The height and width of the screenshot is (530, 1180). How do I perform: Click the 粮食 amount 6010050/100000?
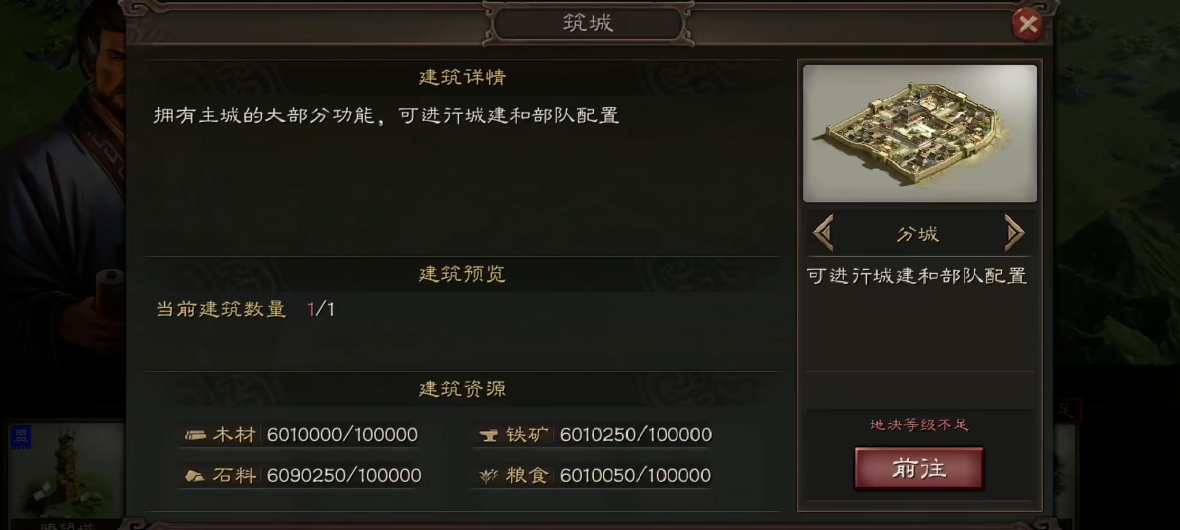(636, 475)
